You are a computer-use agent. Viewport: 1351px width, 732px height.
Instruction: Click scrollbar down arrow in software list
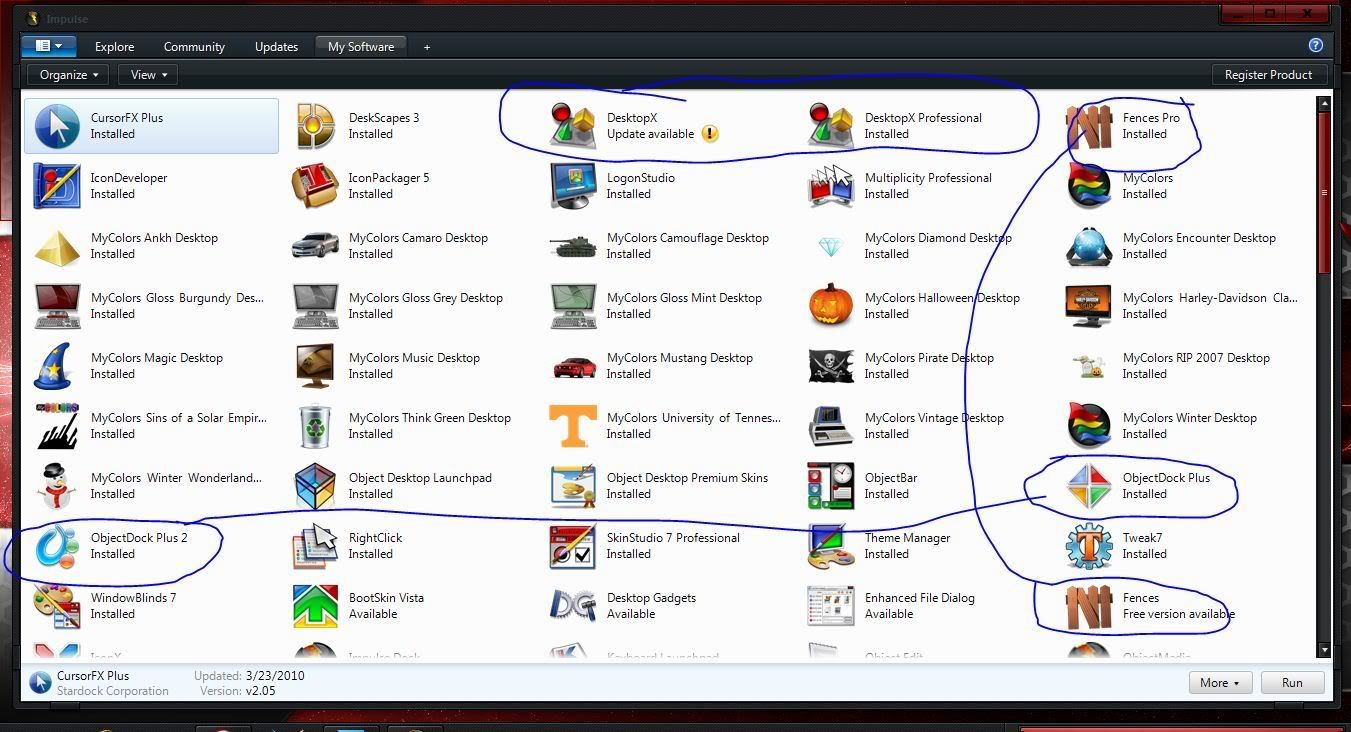[x=1325, y=650]
